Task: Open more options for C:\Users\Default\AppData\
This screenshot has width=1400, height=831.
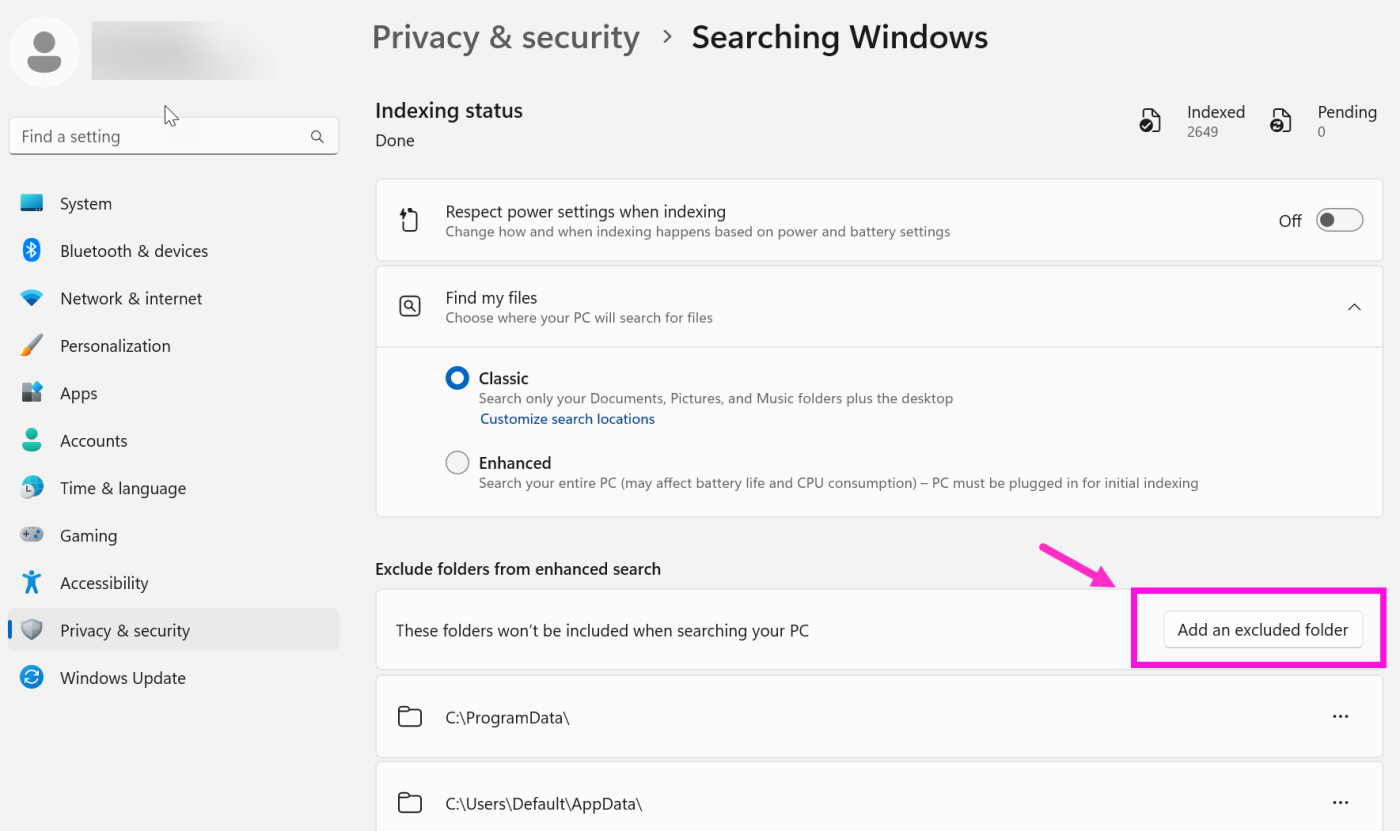Action: (1340, 802)
